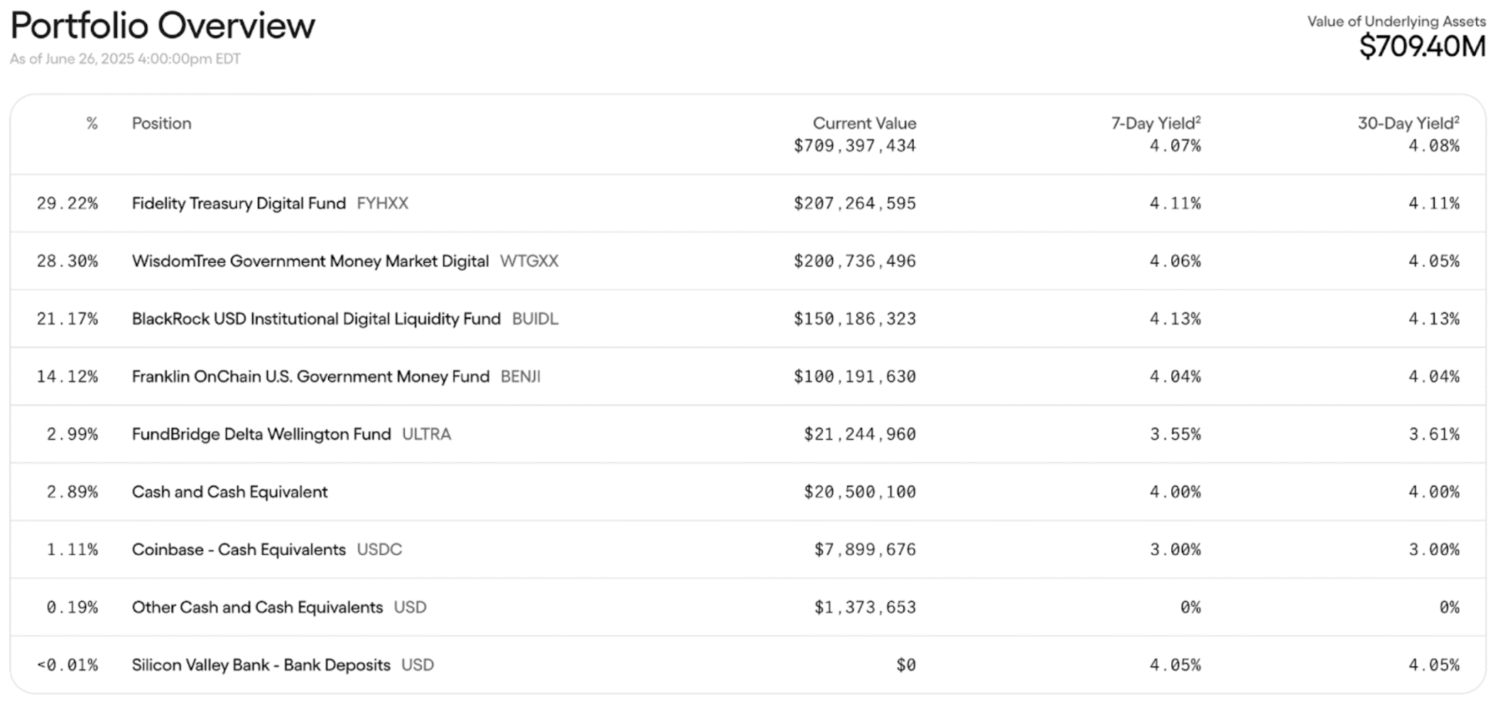Click the $709.40M underlying assets value

pyautogui.click(x=1422, y=46)
